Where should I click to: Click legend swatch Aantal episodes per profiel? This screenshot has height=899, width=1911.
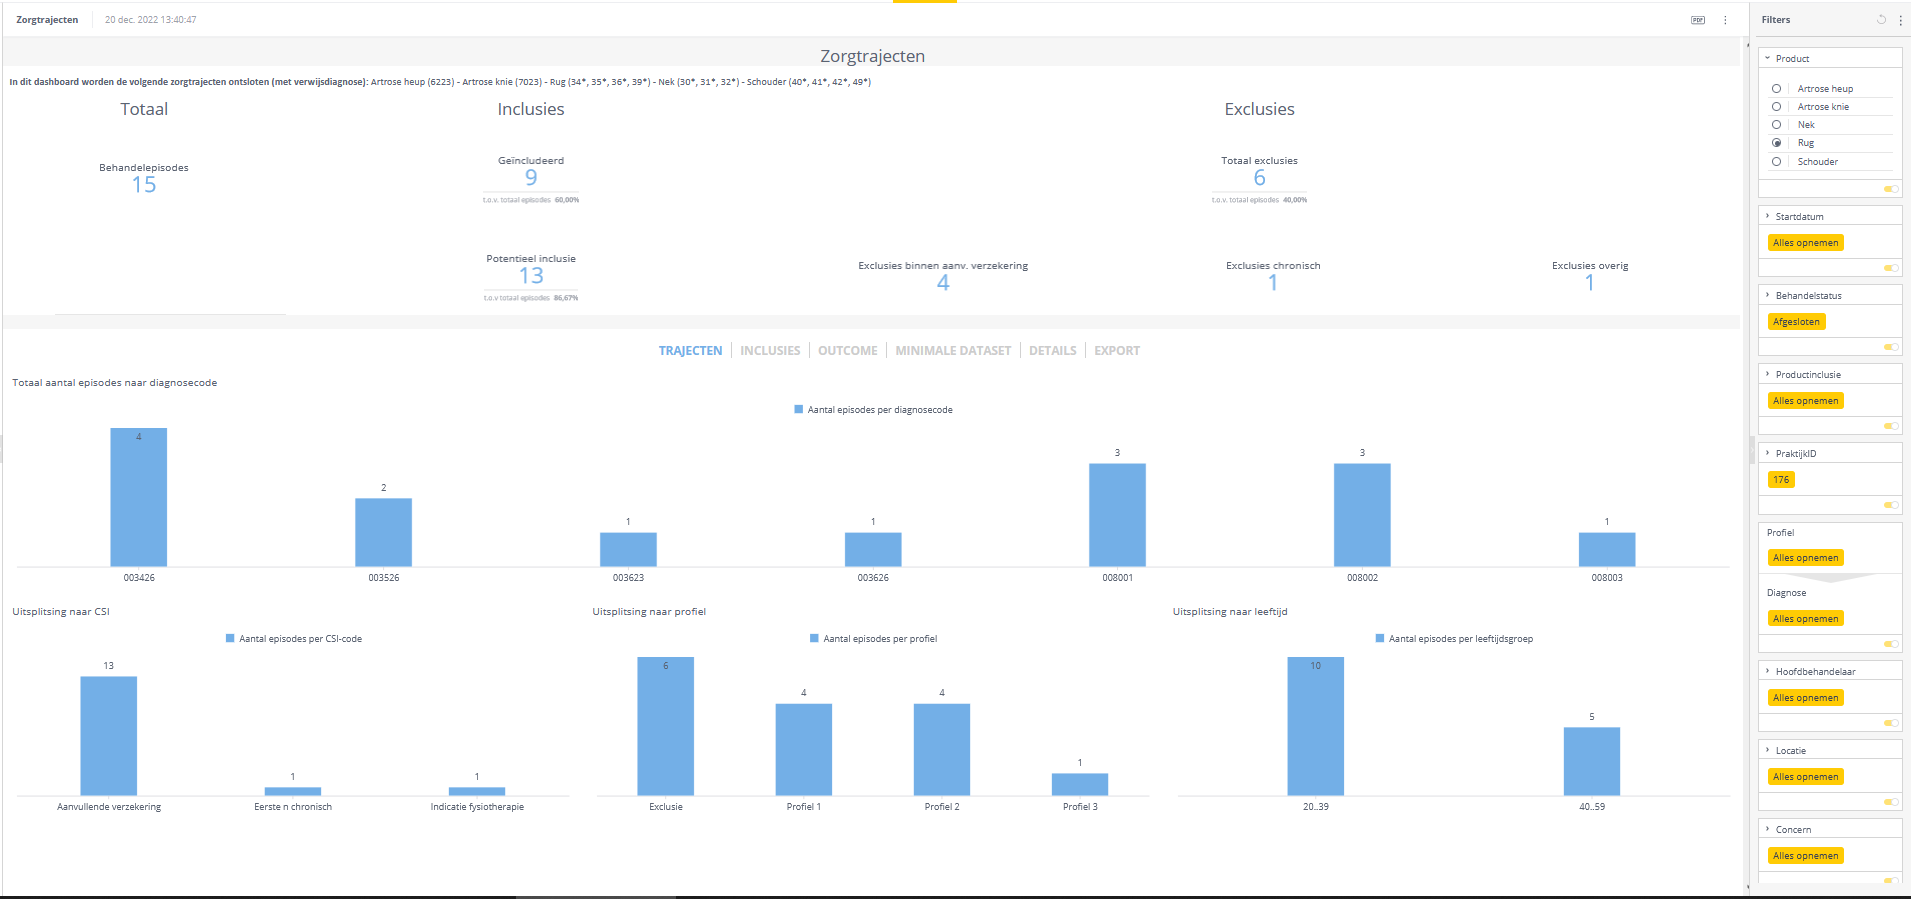814,639
